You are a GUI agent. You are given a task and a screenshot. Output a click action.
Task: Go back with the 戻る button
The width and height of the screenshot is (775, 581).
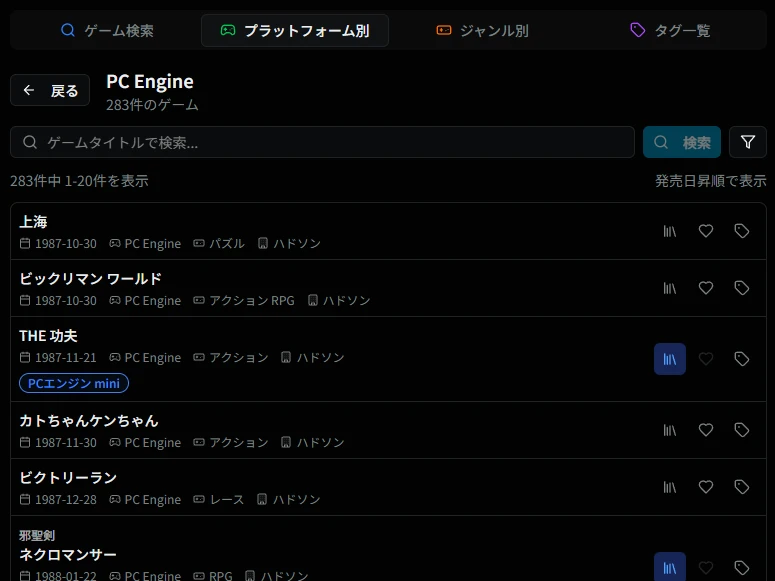tap(50, 90)
